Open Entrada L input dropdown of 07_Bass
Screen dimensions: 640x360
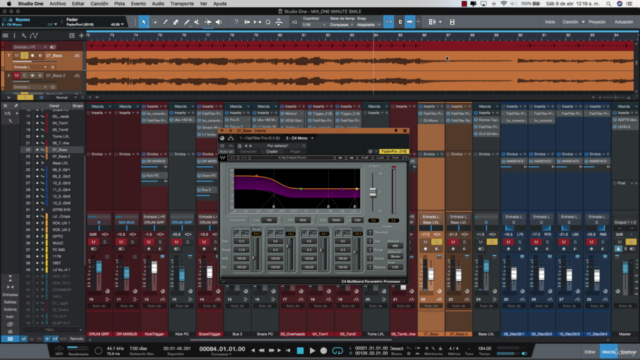point(30,67)
